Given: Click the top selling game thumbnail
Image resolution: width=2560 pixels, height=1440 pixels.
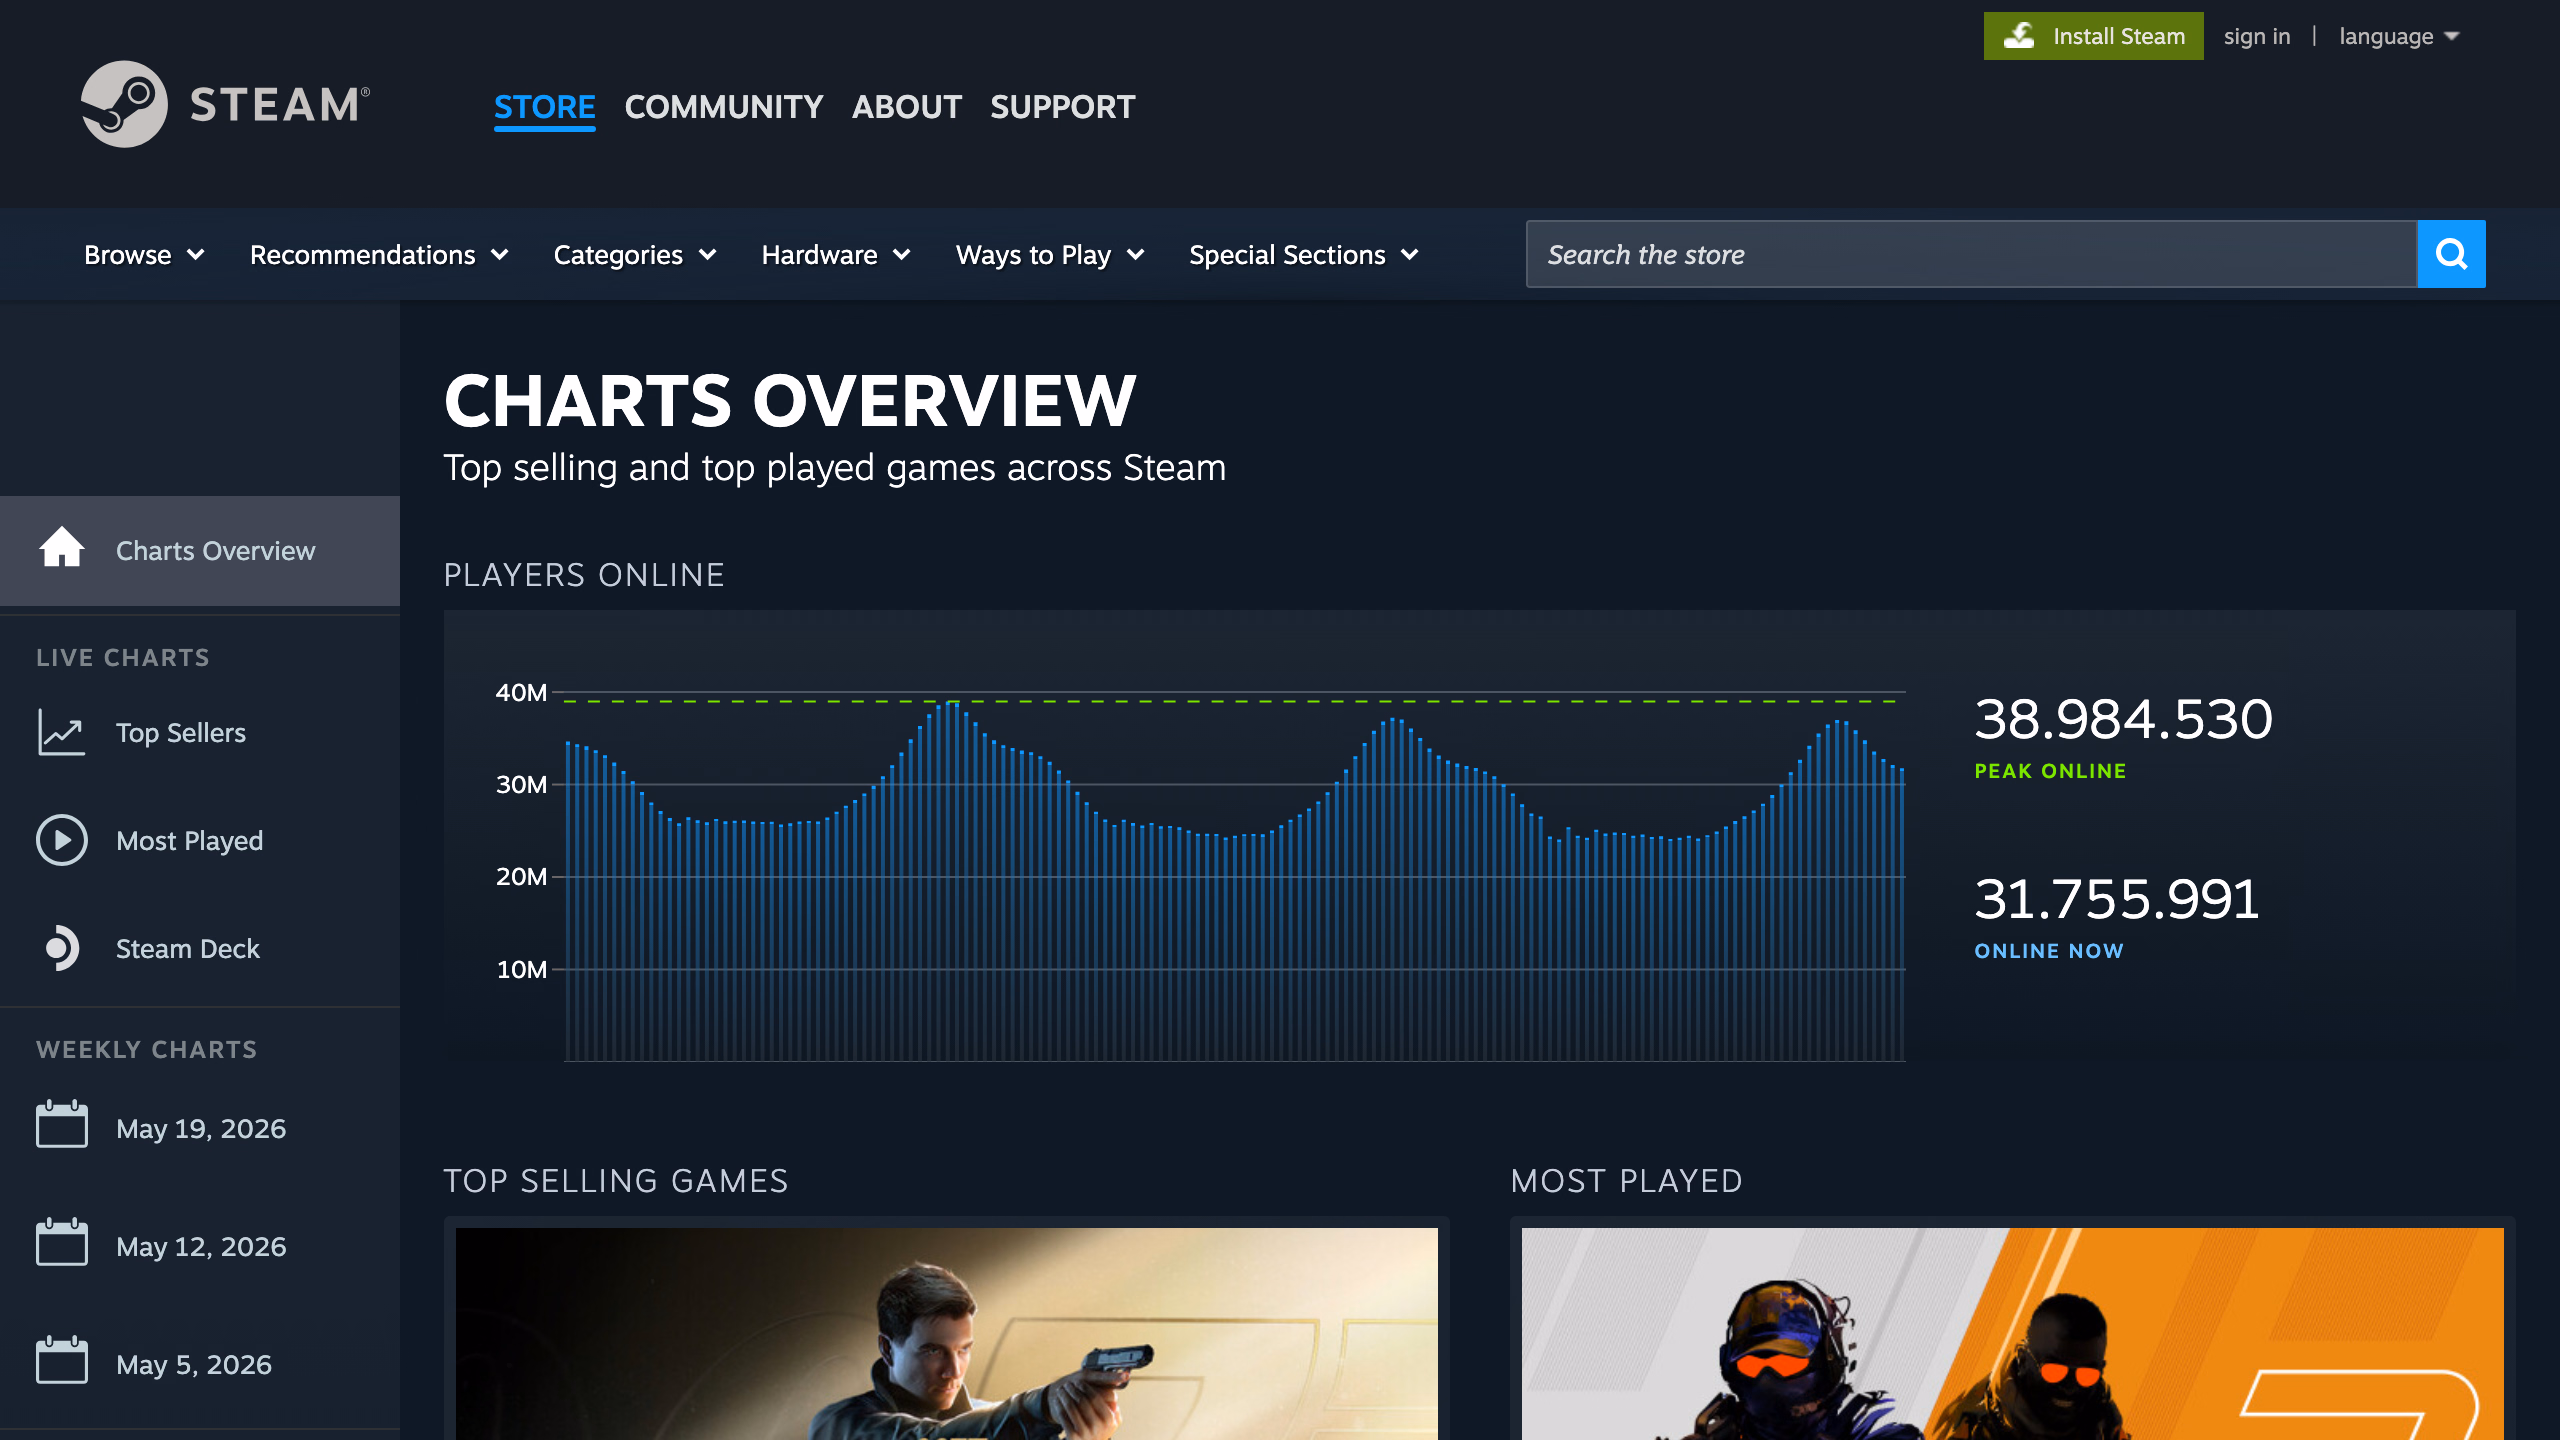Looking at the screenshot, I should [947, 1334].
